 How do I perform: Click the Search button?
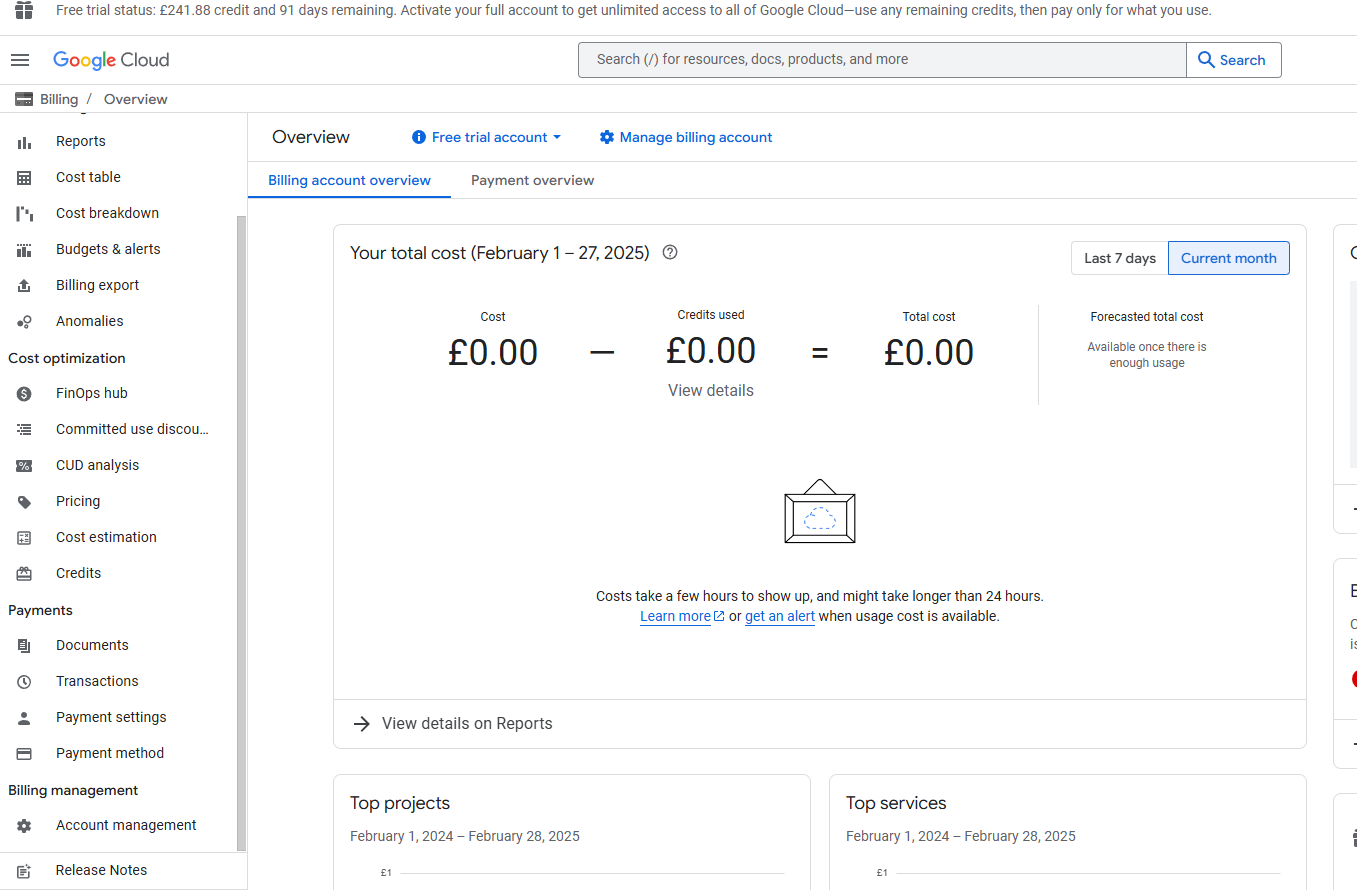pyautogui.click(x=1233, y=60)
